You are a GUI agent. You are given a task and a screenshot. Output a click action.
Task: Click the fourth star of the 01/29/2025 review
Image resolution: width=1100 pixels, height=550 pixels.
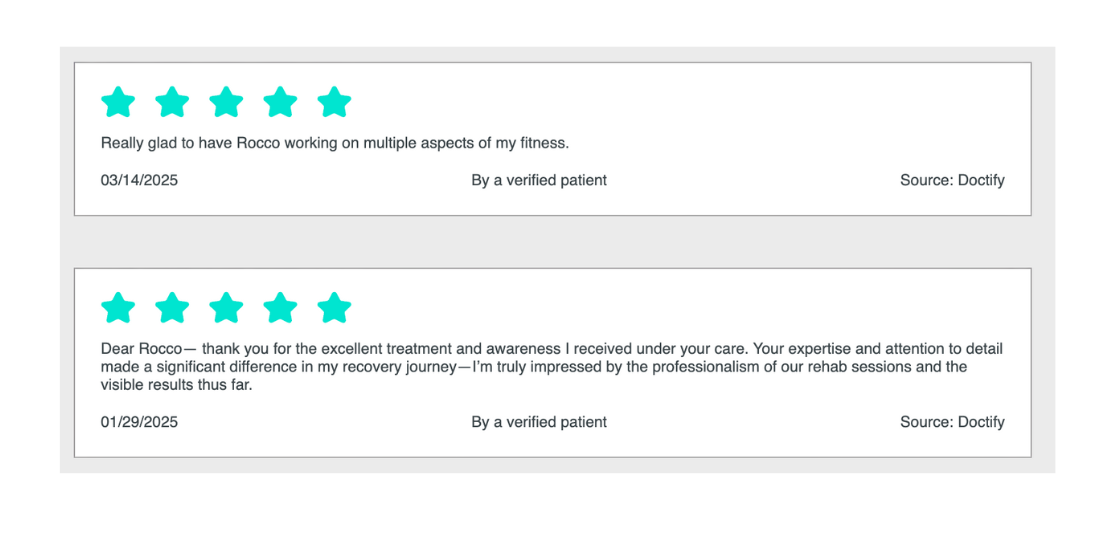click(x=280, y=307)
